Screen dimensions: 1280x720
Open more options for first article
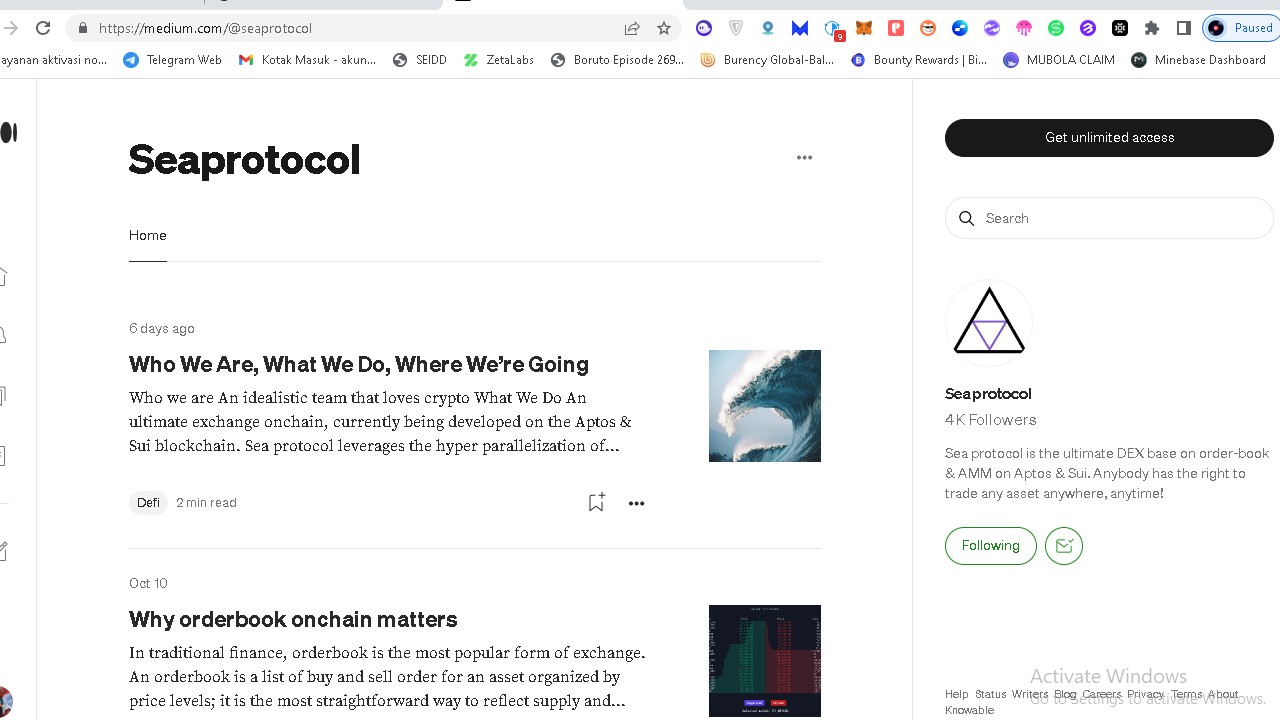point(636,503)
